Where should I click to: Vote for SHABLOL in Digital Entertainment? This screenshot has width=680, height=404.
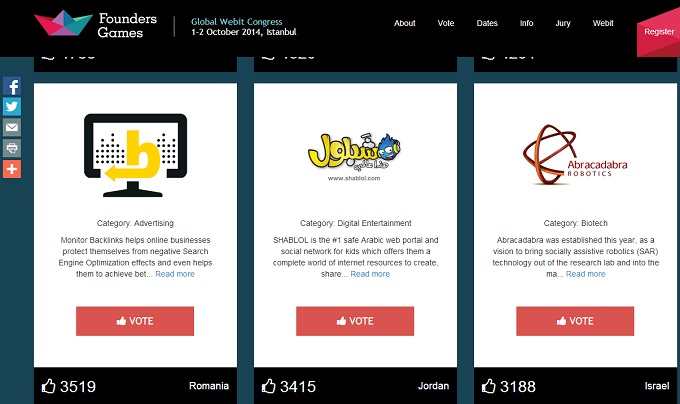click(x=355, y=321)
